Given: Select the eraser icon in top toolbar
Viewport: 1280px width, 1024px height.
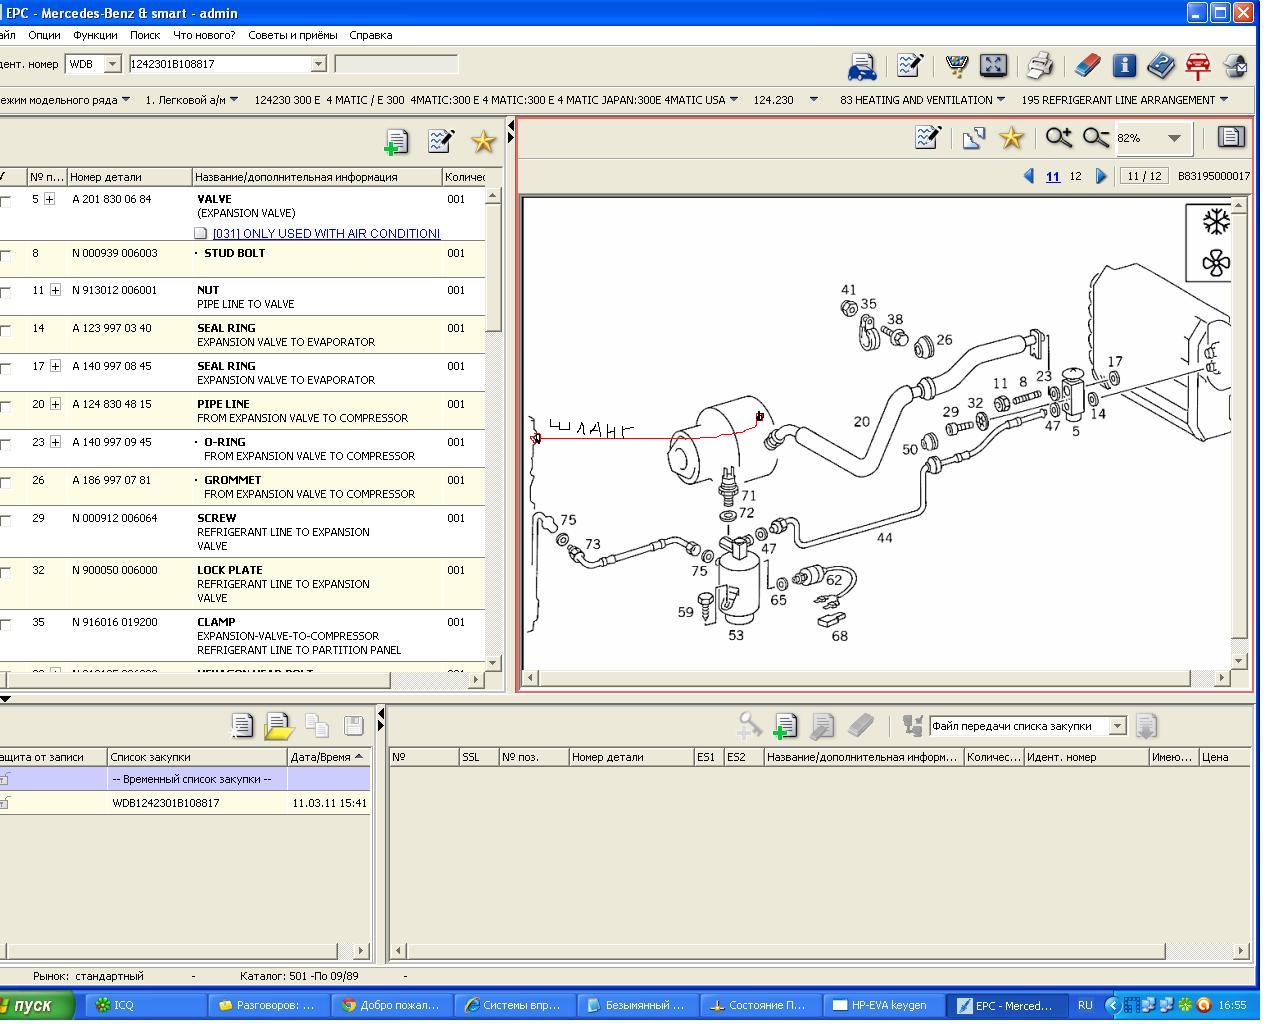Looking at the screenshot, I should point(1087,66).
